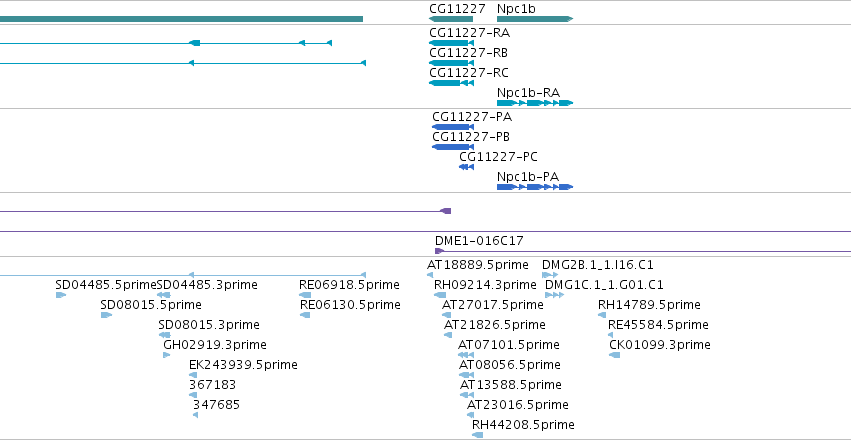Select the CG11227-RC transcript glyph
Viewport: 851px width, 440px height.
(452, 83)
